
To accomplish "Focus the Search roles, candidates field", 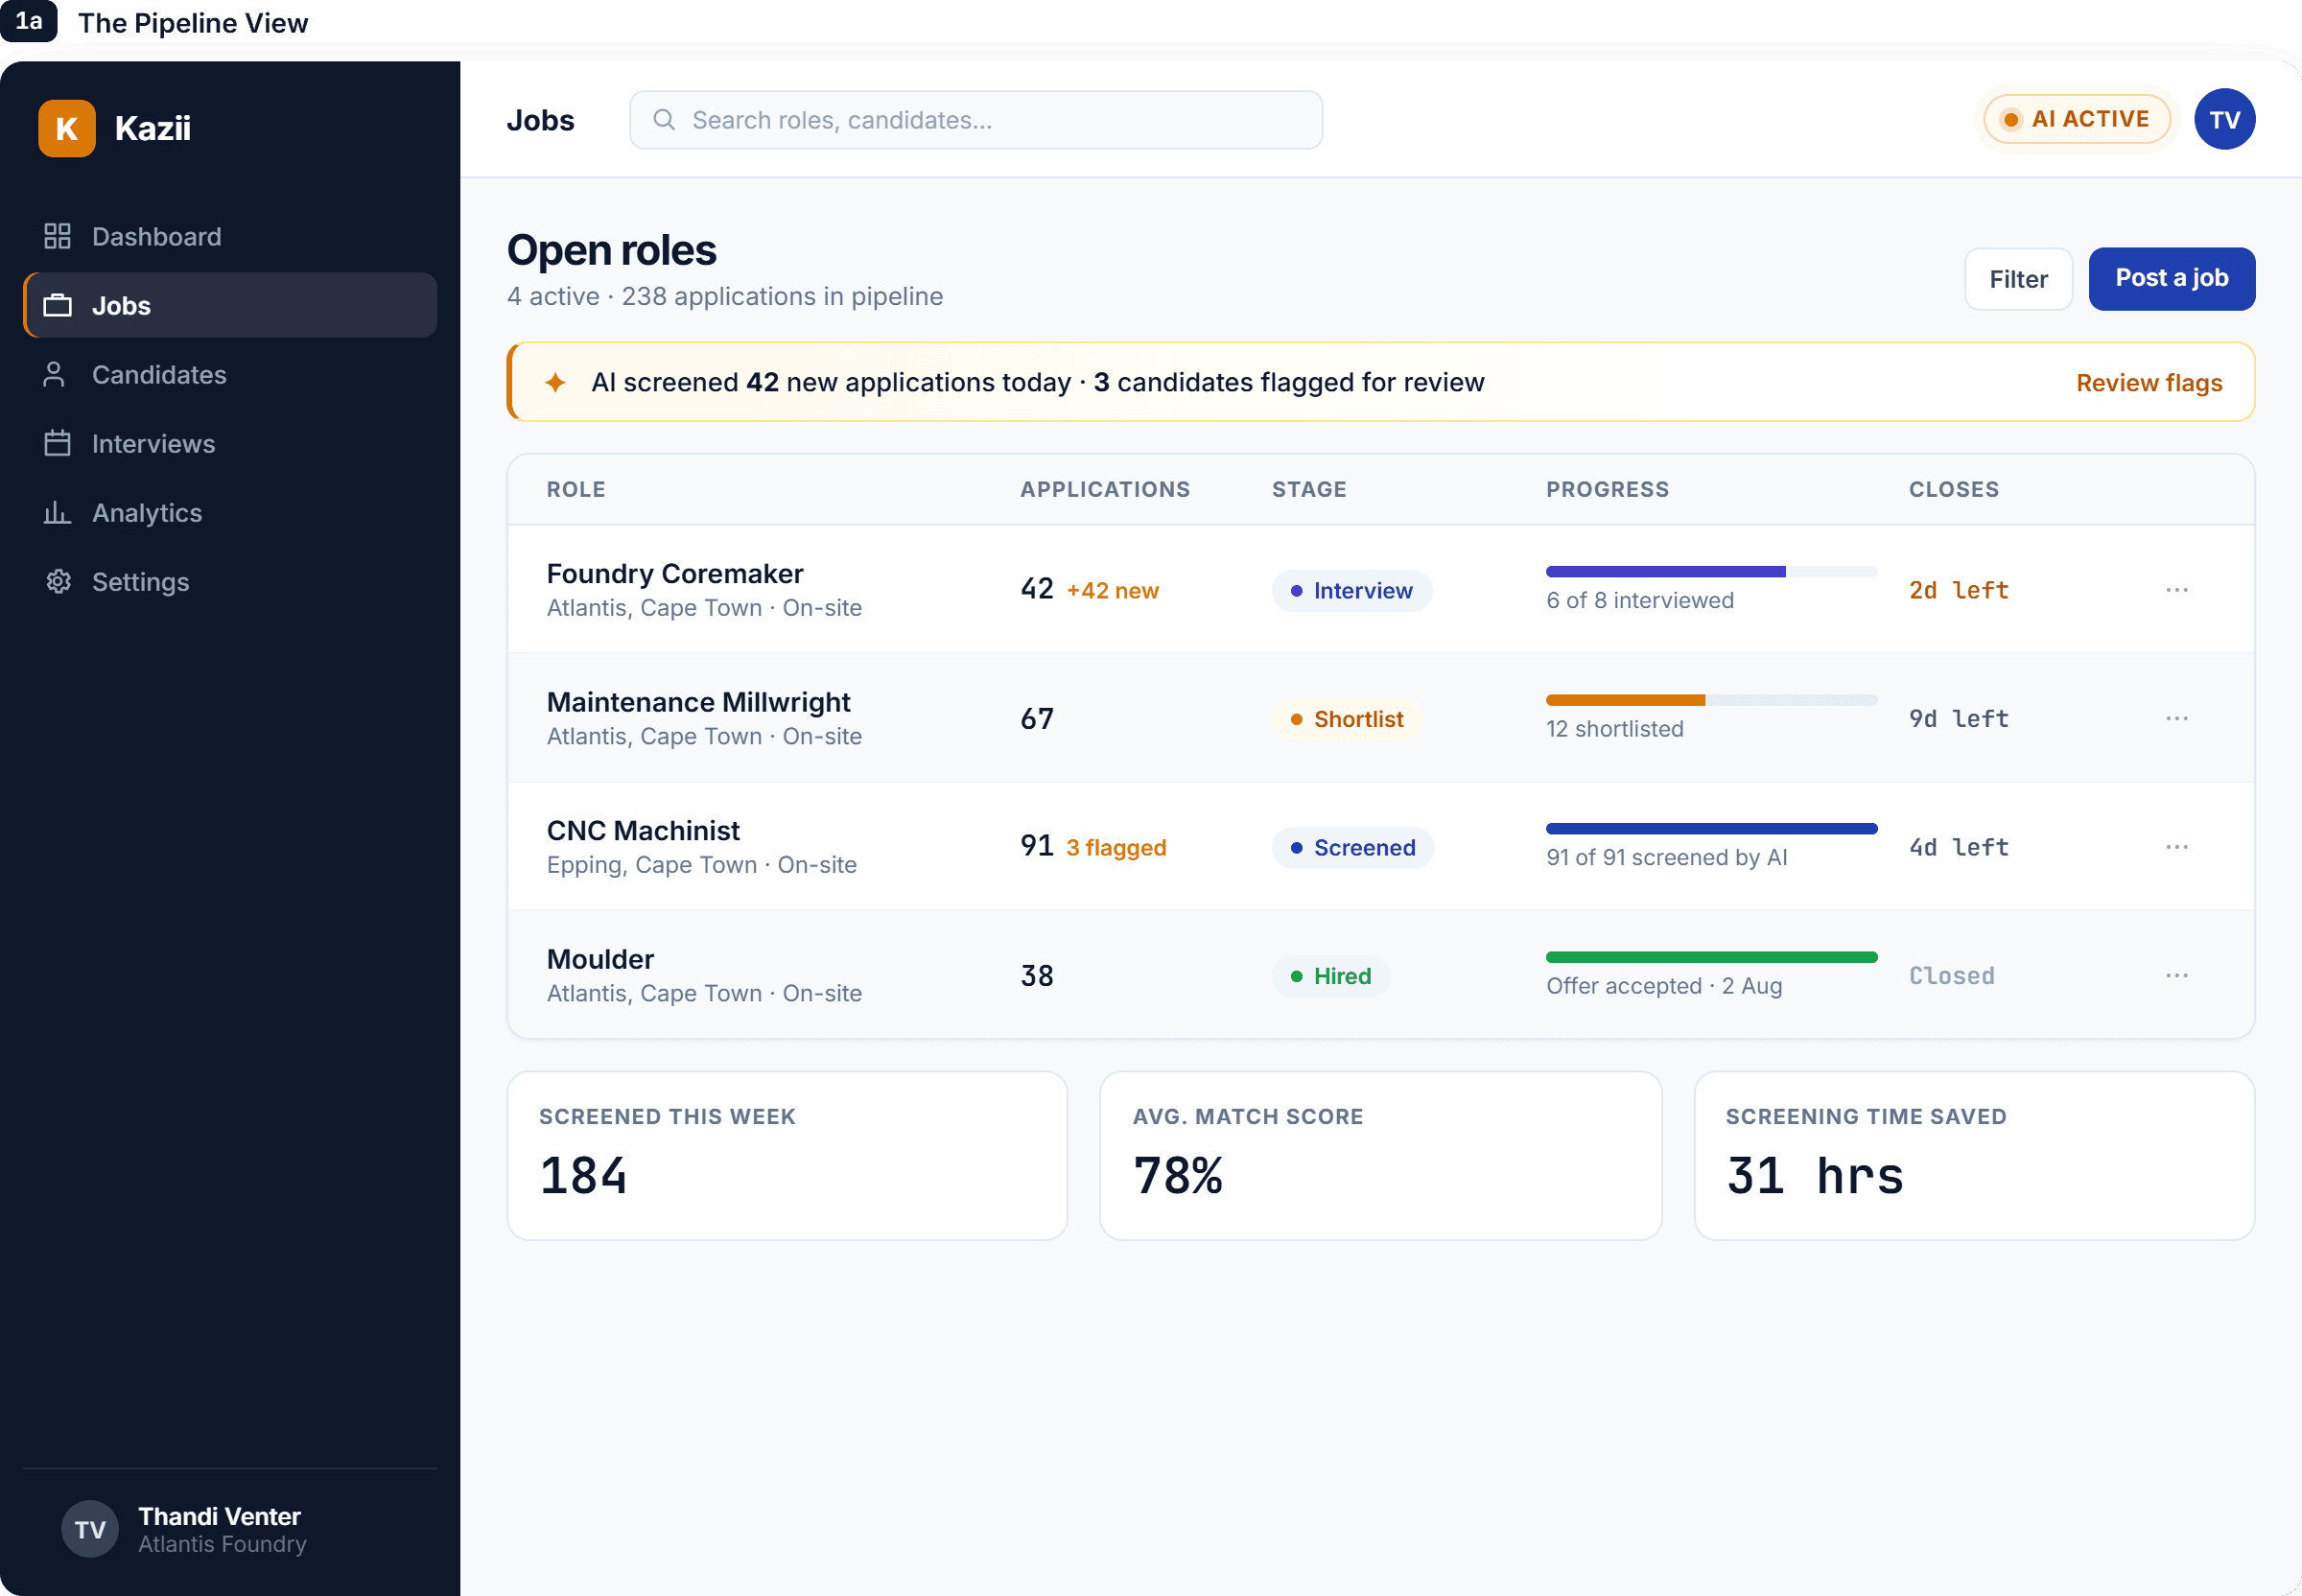I will (976, 120).
